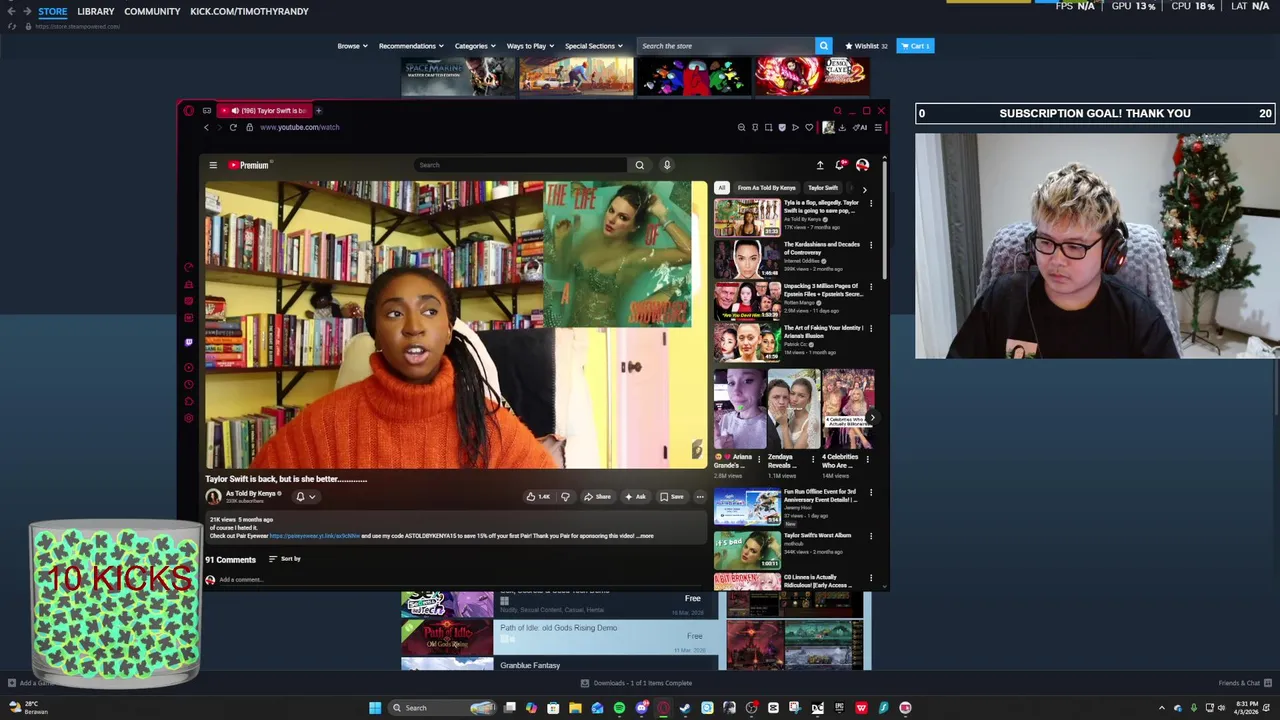
Task: Click the YouTube Premium logo
Action: coord(249,165)
